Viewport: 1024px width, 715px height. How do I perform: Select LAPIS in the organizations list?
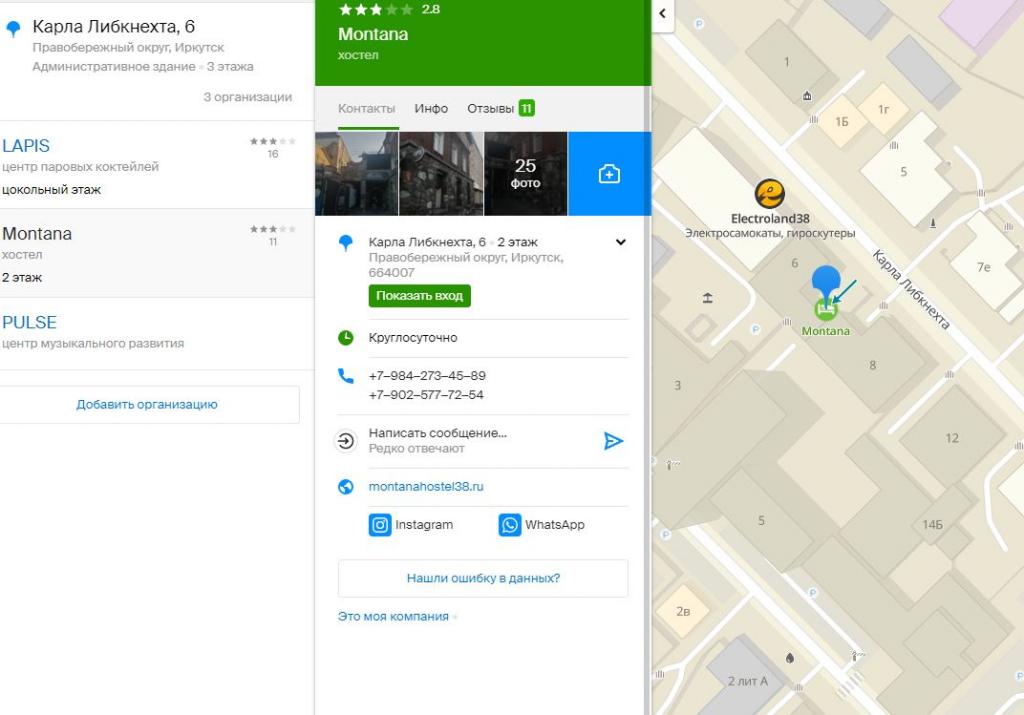click(x=26, y=146)
